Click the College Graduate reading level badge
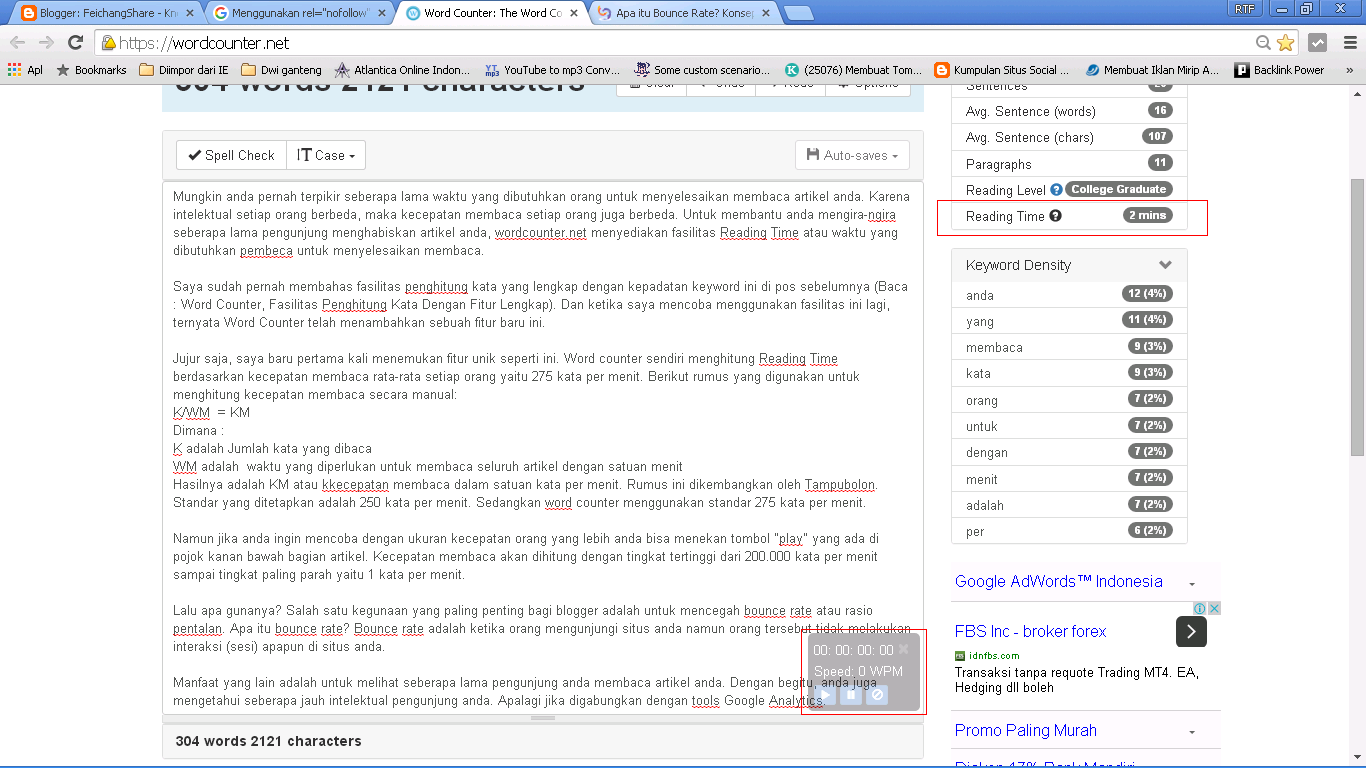Image resolution: width=1366 pixels, height=768 pixels. (x=1119, y=189)
